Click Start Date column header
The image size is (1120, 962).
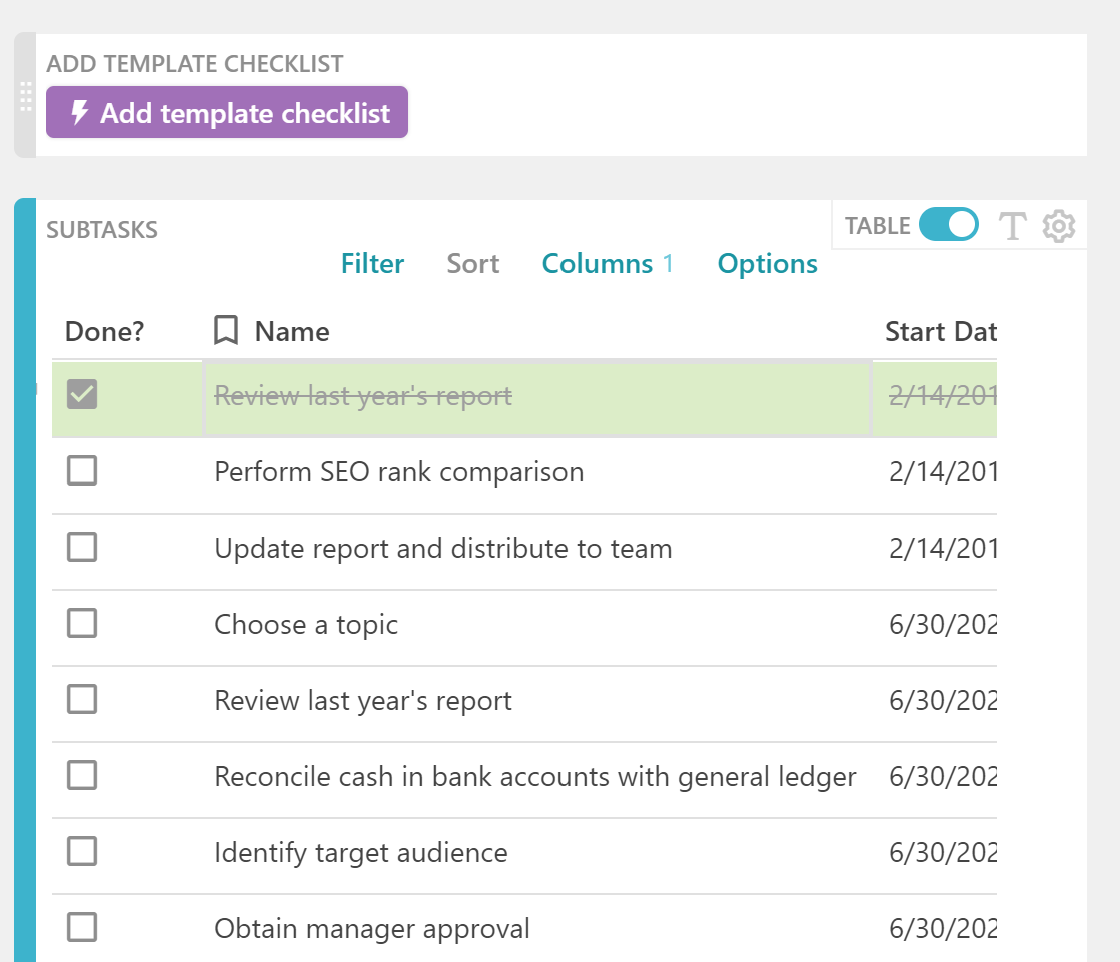pos(940,331)
